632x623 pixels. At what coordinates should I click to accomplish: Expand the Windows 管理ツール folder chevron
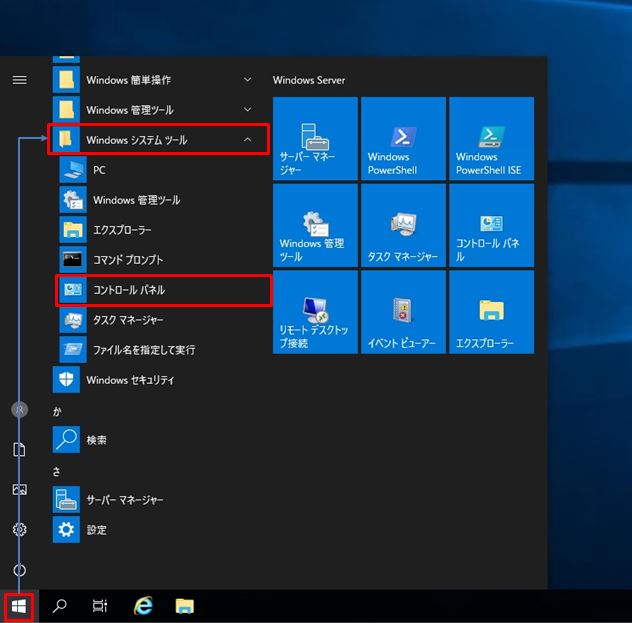pyautogui.click(x=247, y=110)
